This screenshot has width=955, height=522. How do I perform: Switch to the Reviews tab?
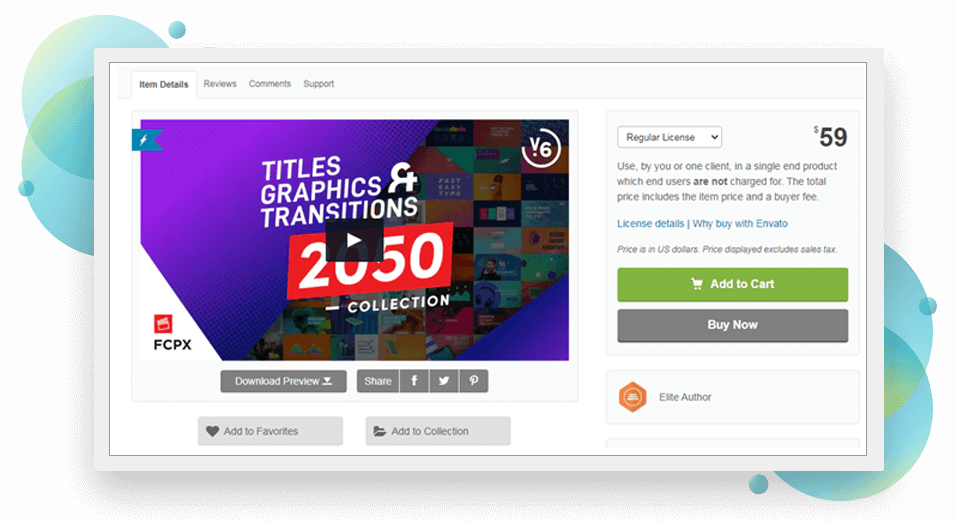tap(220, 83)
